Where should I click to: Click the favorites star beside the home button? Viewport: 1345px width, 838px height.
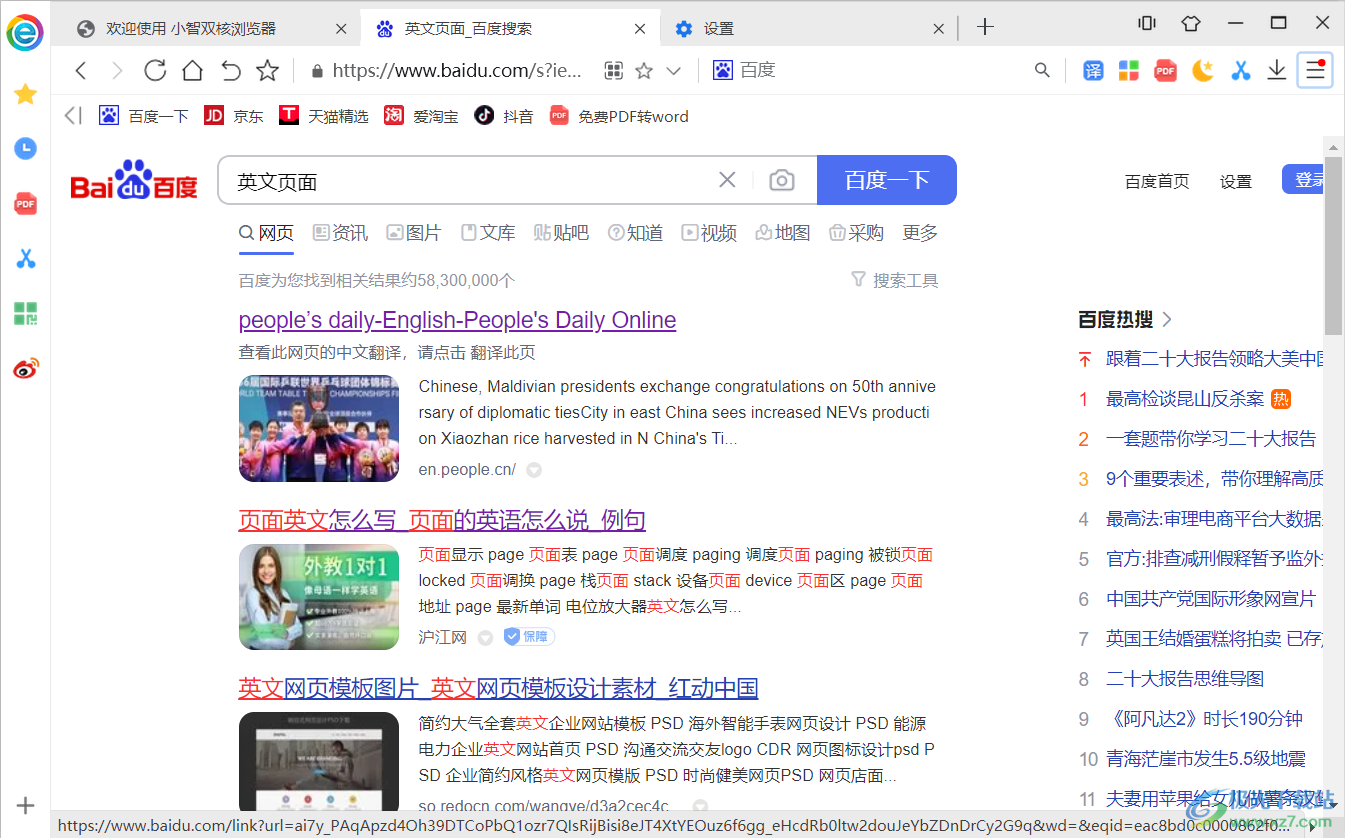(267, 70)
